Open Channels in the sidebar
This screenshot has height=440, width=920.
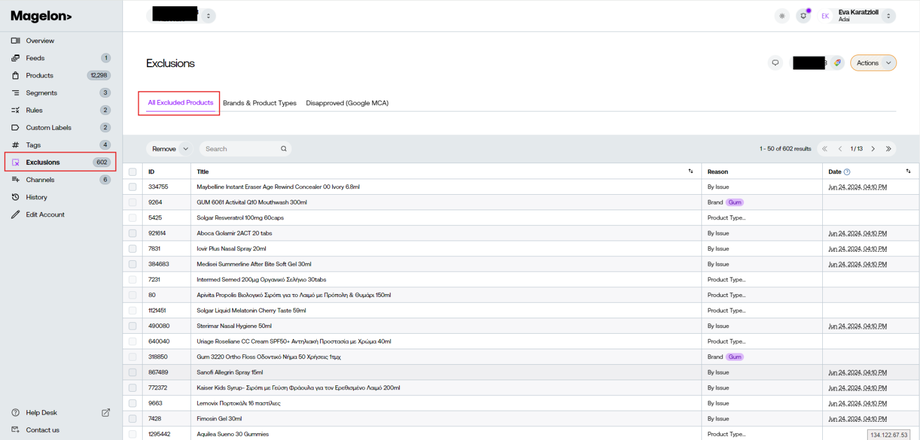click(40, 180)
